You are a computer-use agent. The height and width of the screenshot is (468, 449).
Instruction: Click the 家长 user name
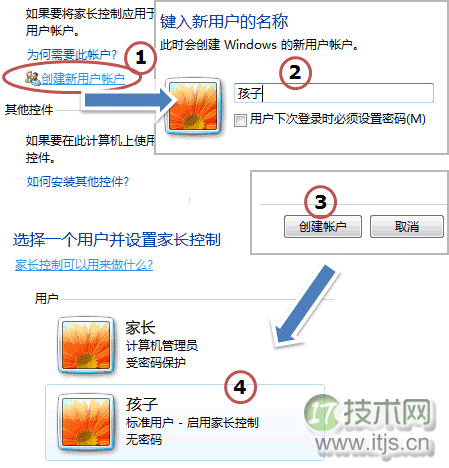[x=140, y=327]
